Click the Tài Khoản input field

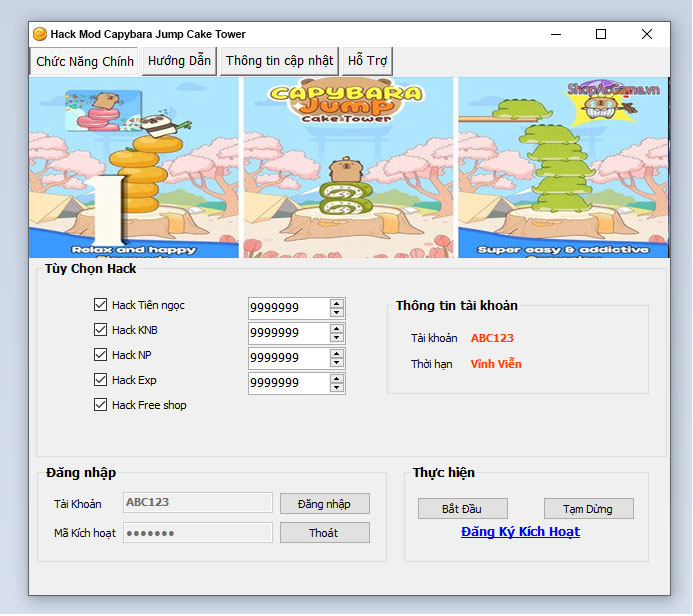click(x=197, y=503)
